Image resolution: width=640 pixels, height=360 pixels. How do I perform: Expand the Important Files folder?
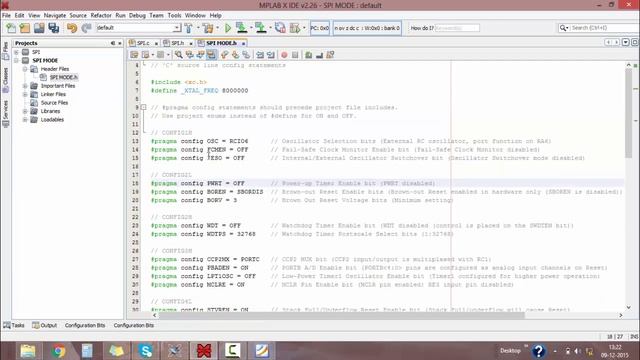tap(25, 86)
